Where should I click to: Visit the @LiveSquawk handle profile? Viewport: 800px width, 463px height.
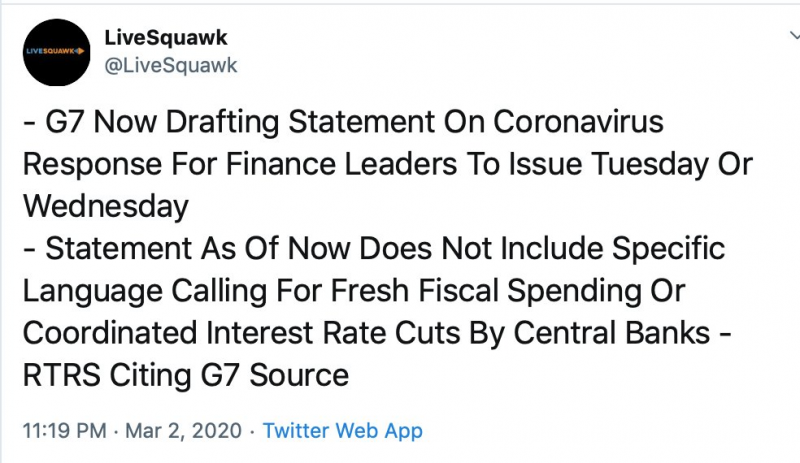(x=171, y=65)
